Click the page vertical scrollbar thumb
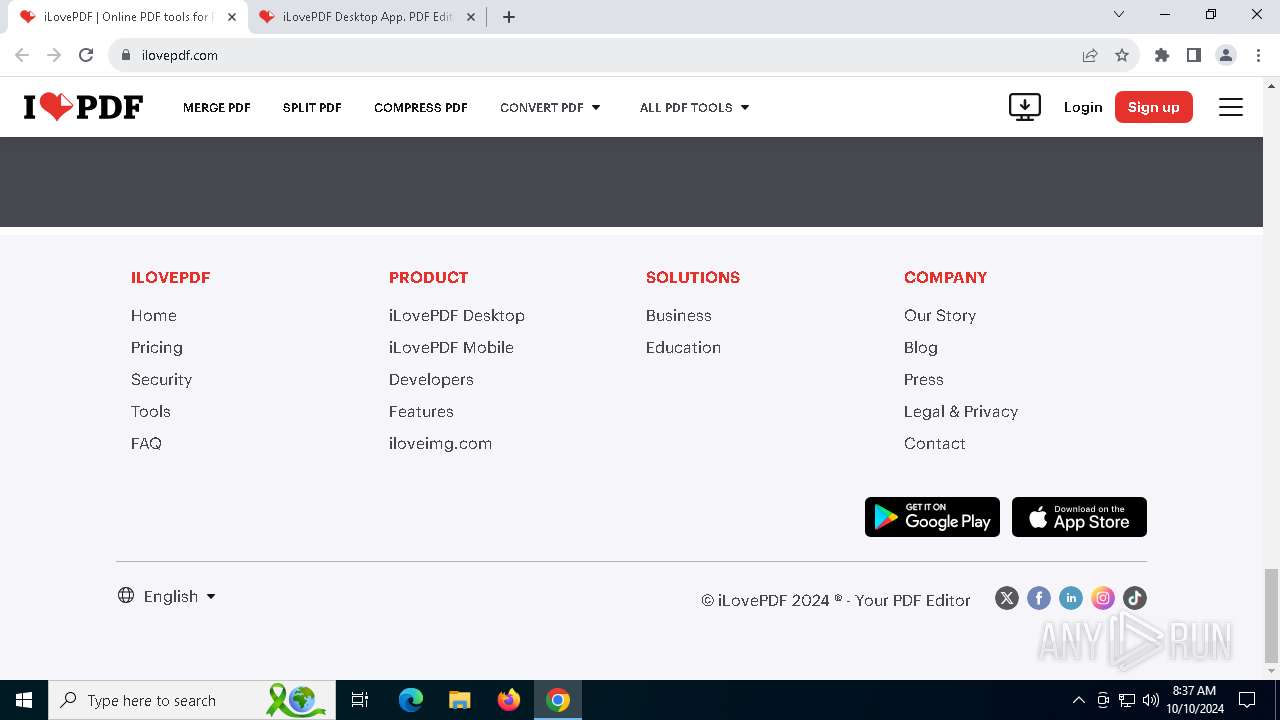 pyautogui.click(x=1271, y=614)
